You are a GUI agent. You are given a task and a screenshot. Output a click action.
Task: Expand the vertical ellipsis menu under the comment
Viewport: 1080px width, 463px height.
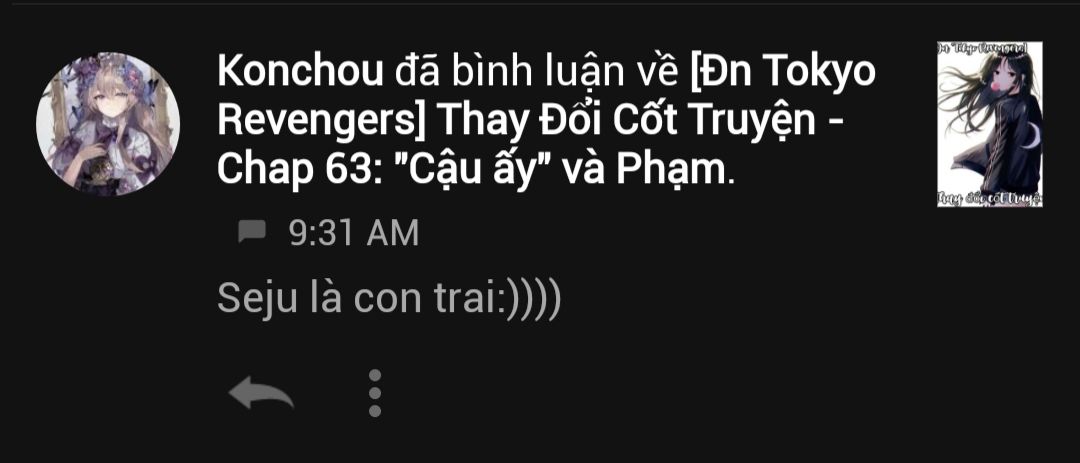click(x=375, y=393)
